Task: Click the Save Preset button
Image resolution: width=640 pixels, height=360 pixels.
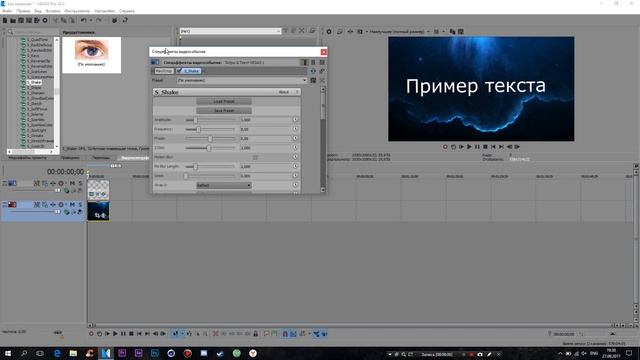Action: 224,111
